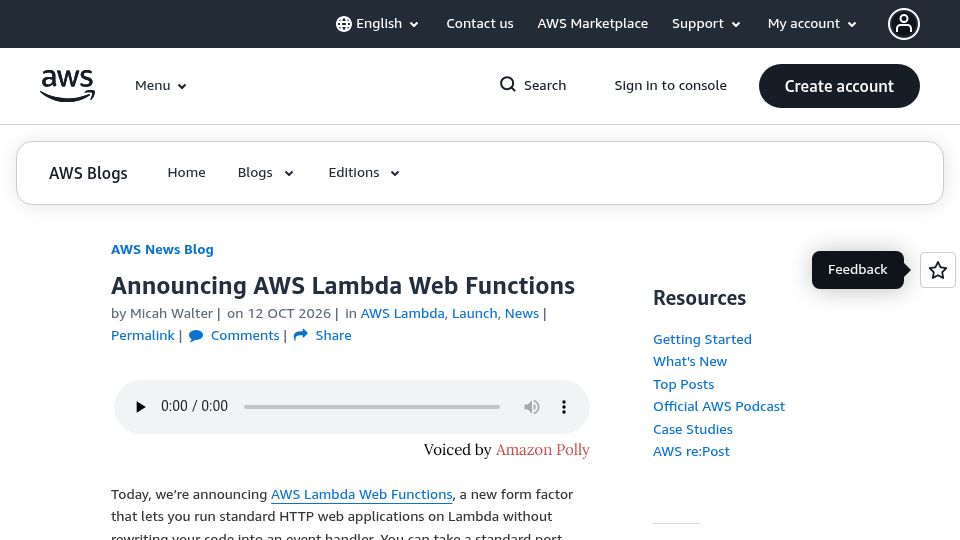The height and width of the screenshot is (540, 960).
Task: Open the Menu dropdown
Action: 160,86
